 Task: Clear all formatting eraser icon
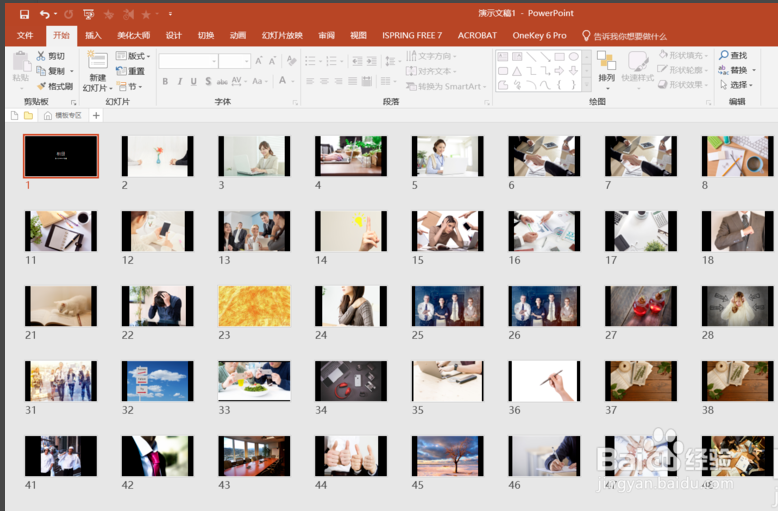[291, 61]
